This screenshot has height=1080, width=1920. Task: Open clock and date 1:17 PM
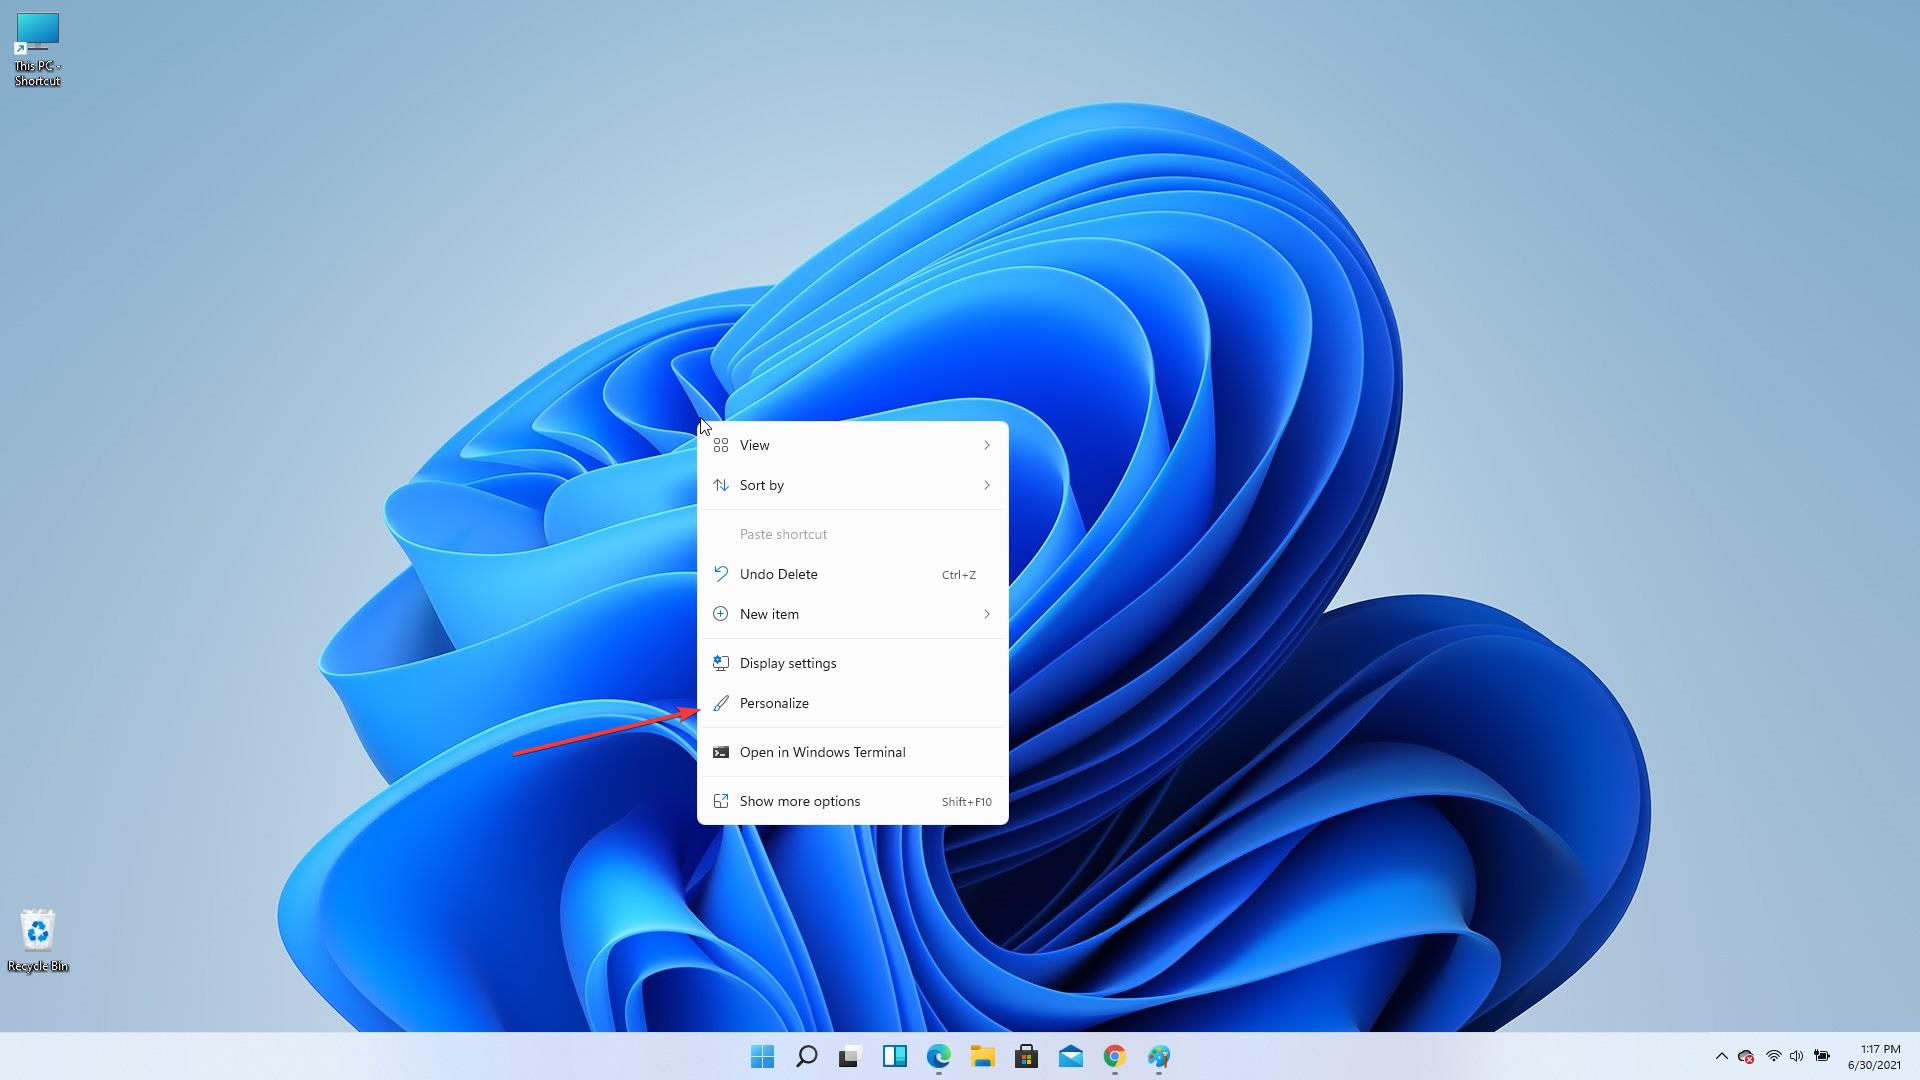coord(1874,1057)
